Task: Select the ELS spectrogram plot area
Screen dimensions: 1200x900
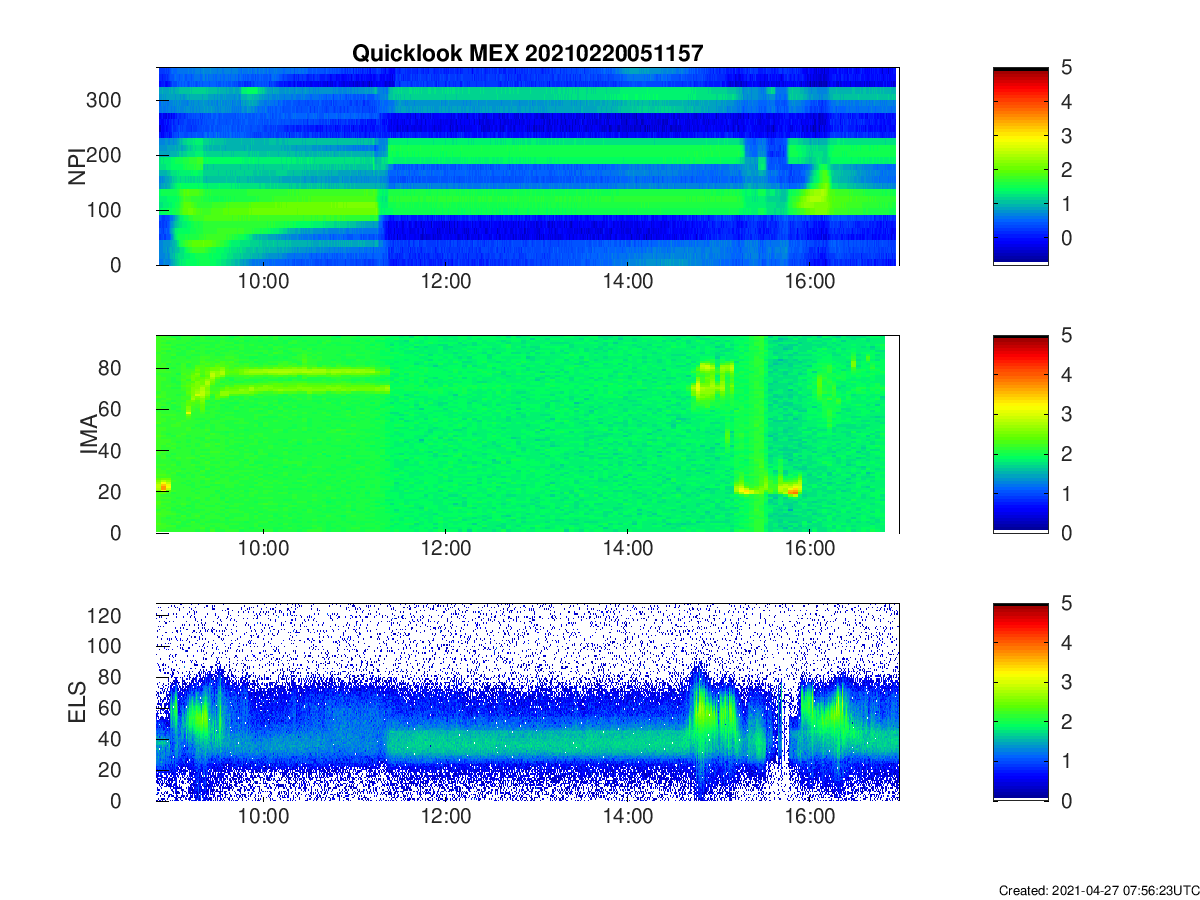Action: coord(527,702)
